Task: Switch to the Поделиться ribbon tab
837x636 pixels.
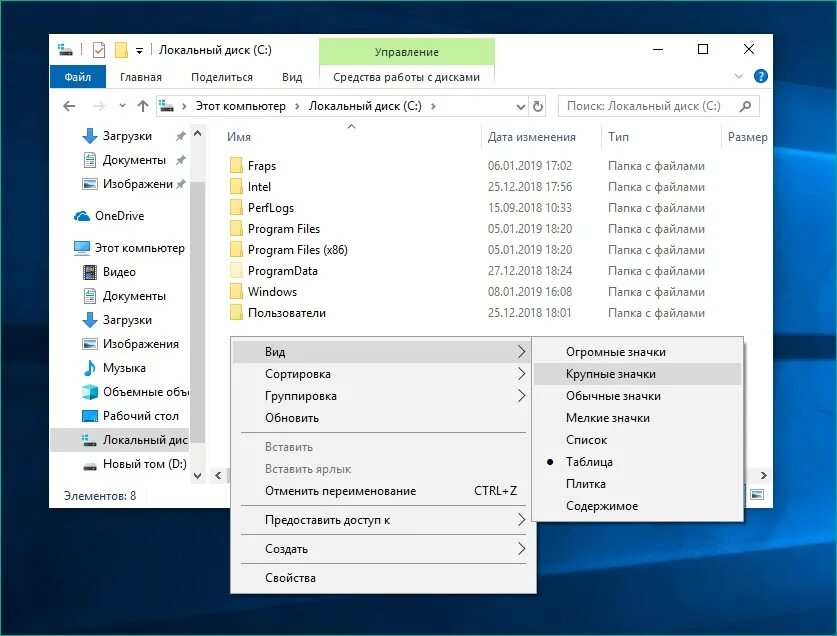Action: [x=222, y=77]
